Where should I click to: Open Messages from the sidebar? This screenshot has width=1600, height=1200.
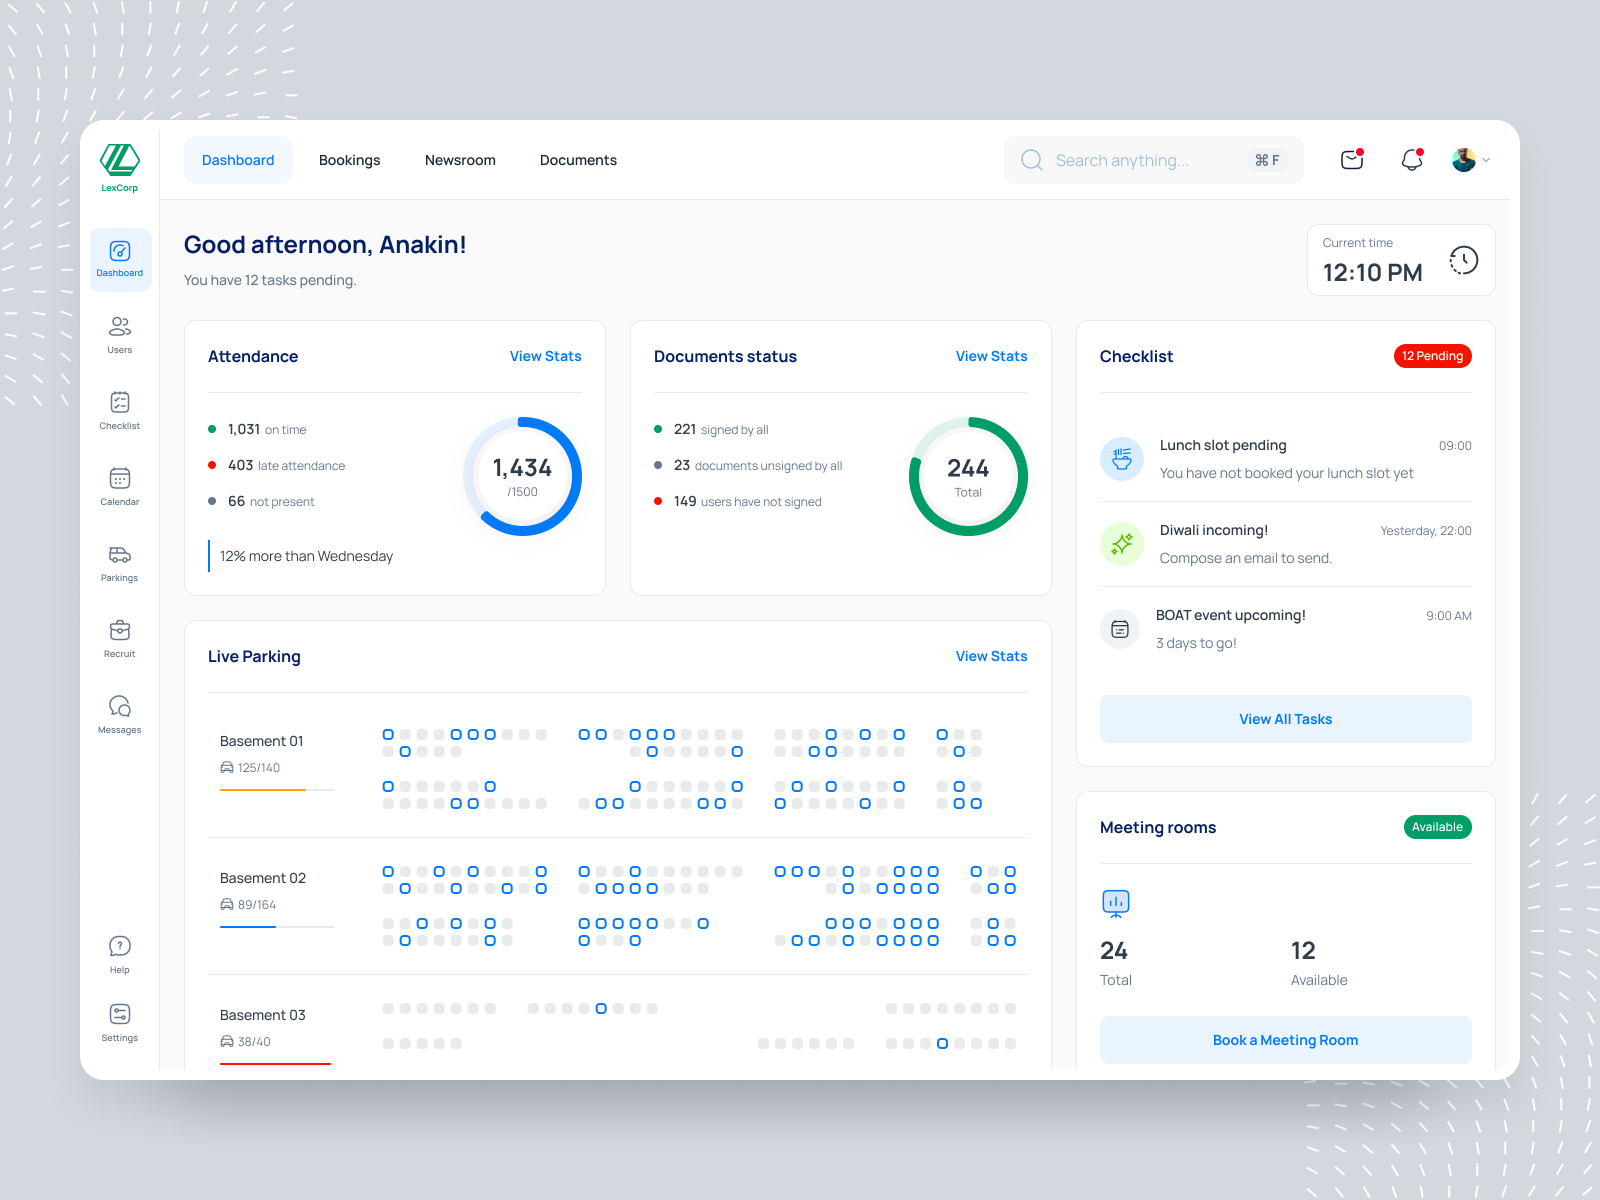pos(119,714)
